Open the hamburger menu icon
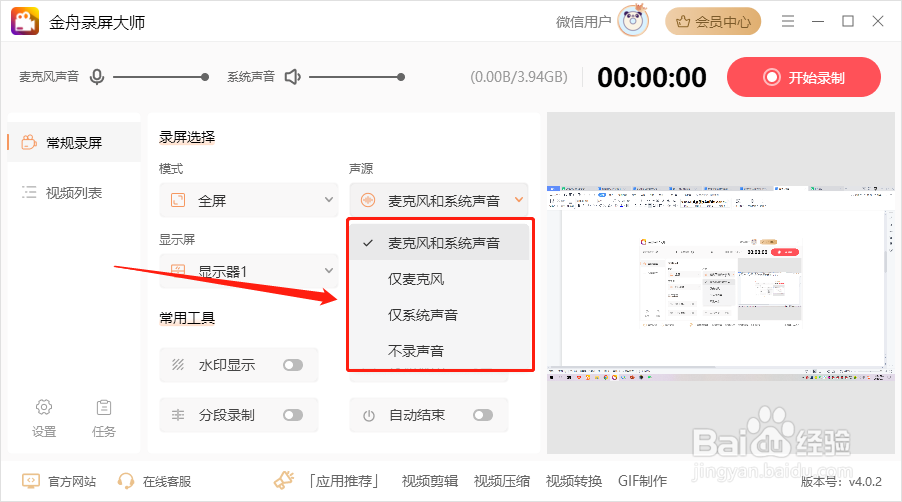This screenshot has height=502, width=902. click(788, 21)
